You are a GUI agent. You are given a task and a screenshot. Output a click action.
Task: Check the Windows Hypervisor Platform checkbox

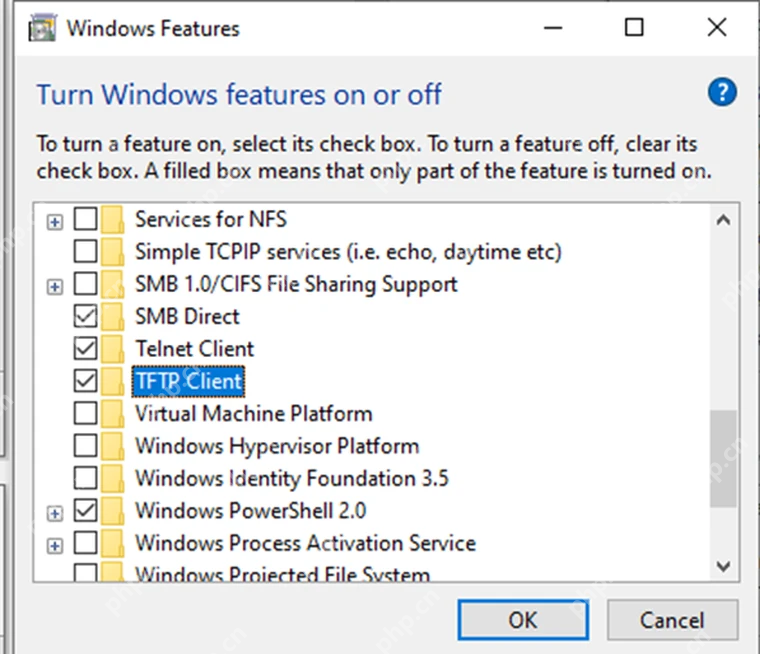pos(85,446)
